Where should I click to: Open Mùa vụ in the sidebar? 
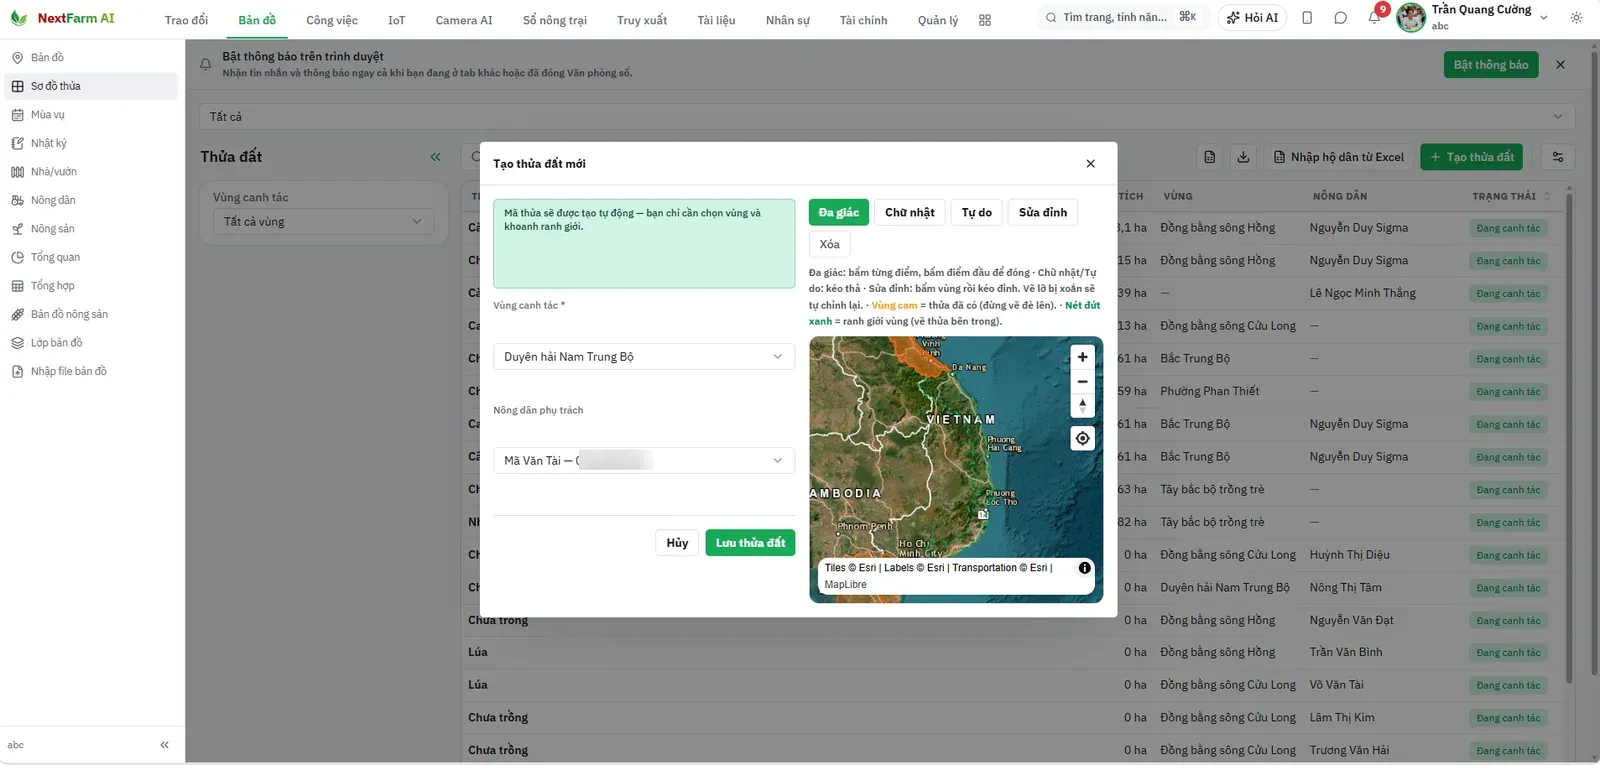pyautogui.click(x=91, y=115)
